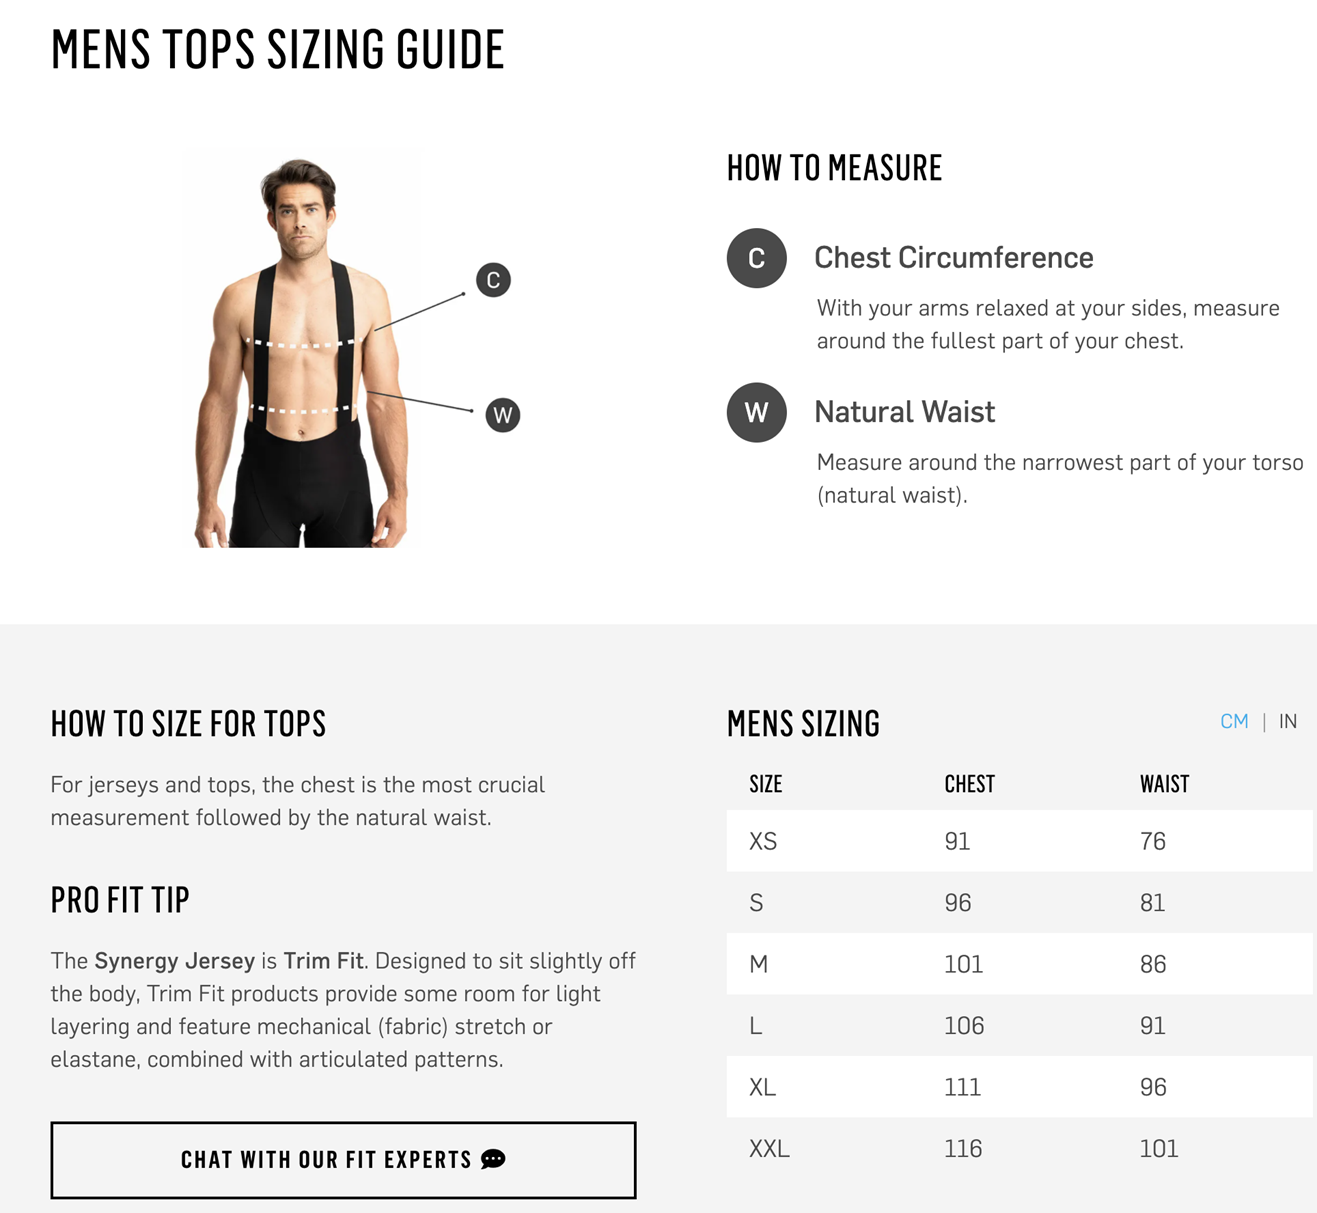Viewport: 1317px width, 1213px height.
Task: Select the XXL size row
Action: click(1019, 1149)
